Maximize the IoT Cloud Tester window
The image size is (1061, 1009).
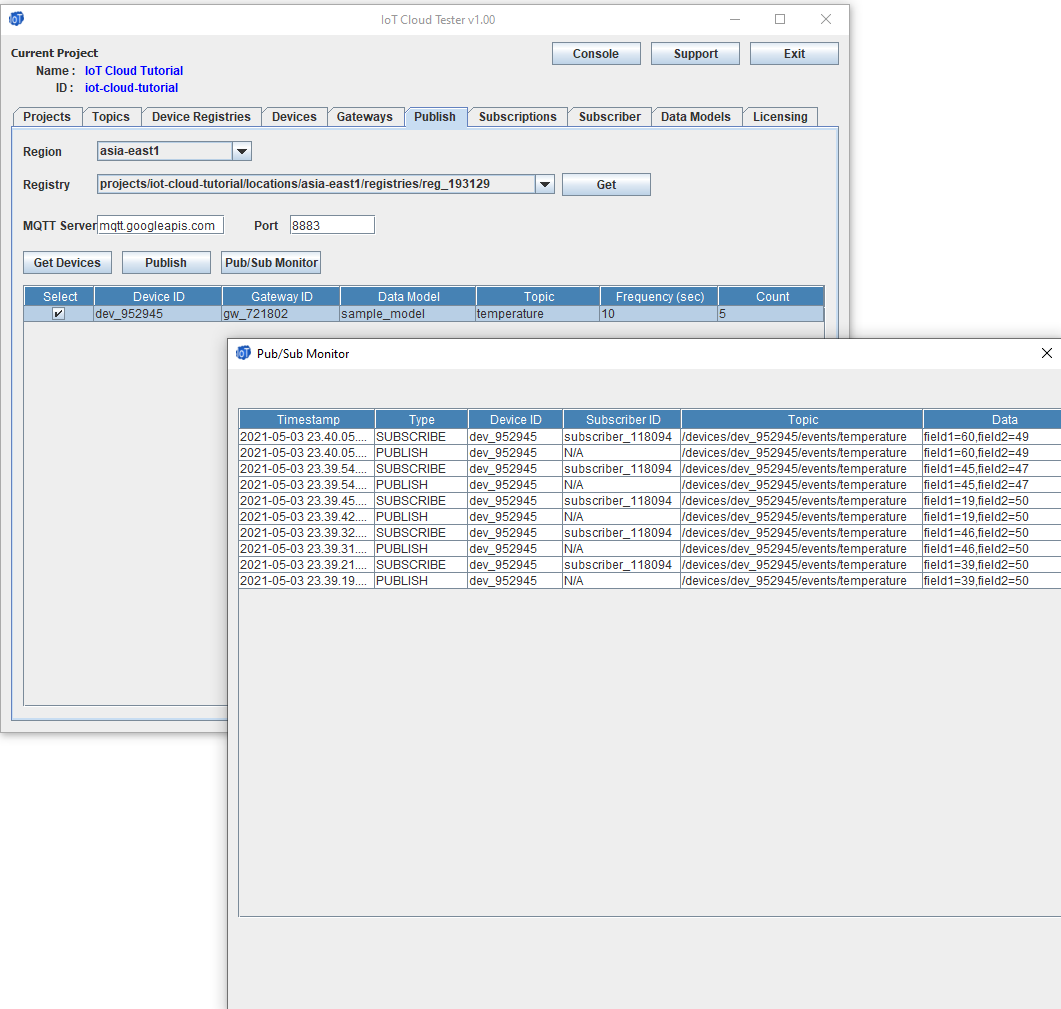(x=780, y=20)
